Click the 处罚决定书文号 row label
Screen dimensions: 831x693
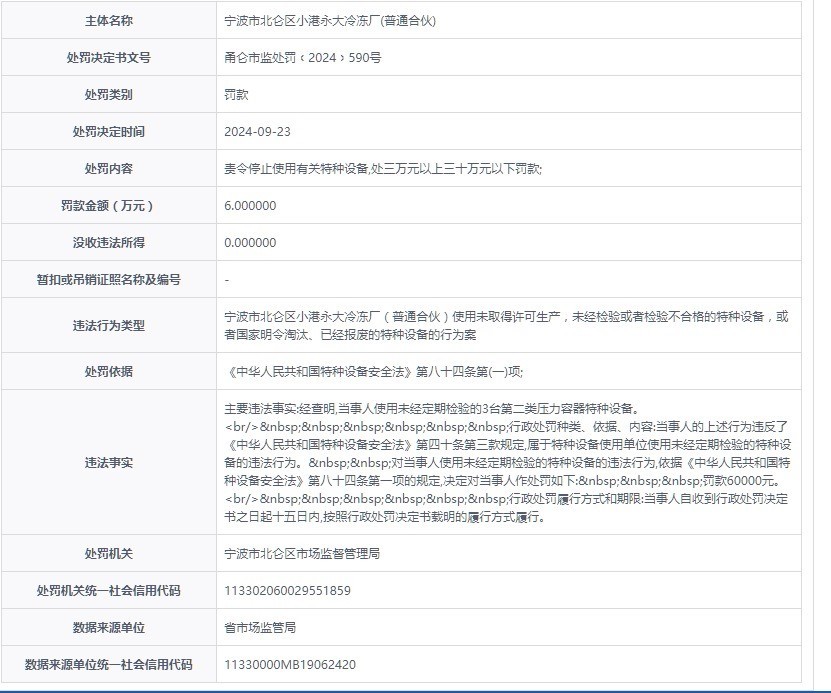tap(109, 58)
